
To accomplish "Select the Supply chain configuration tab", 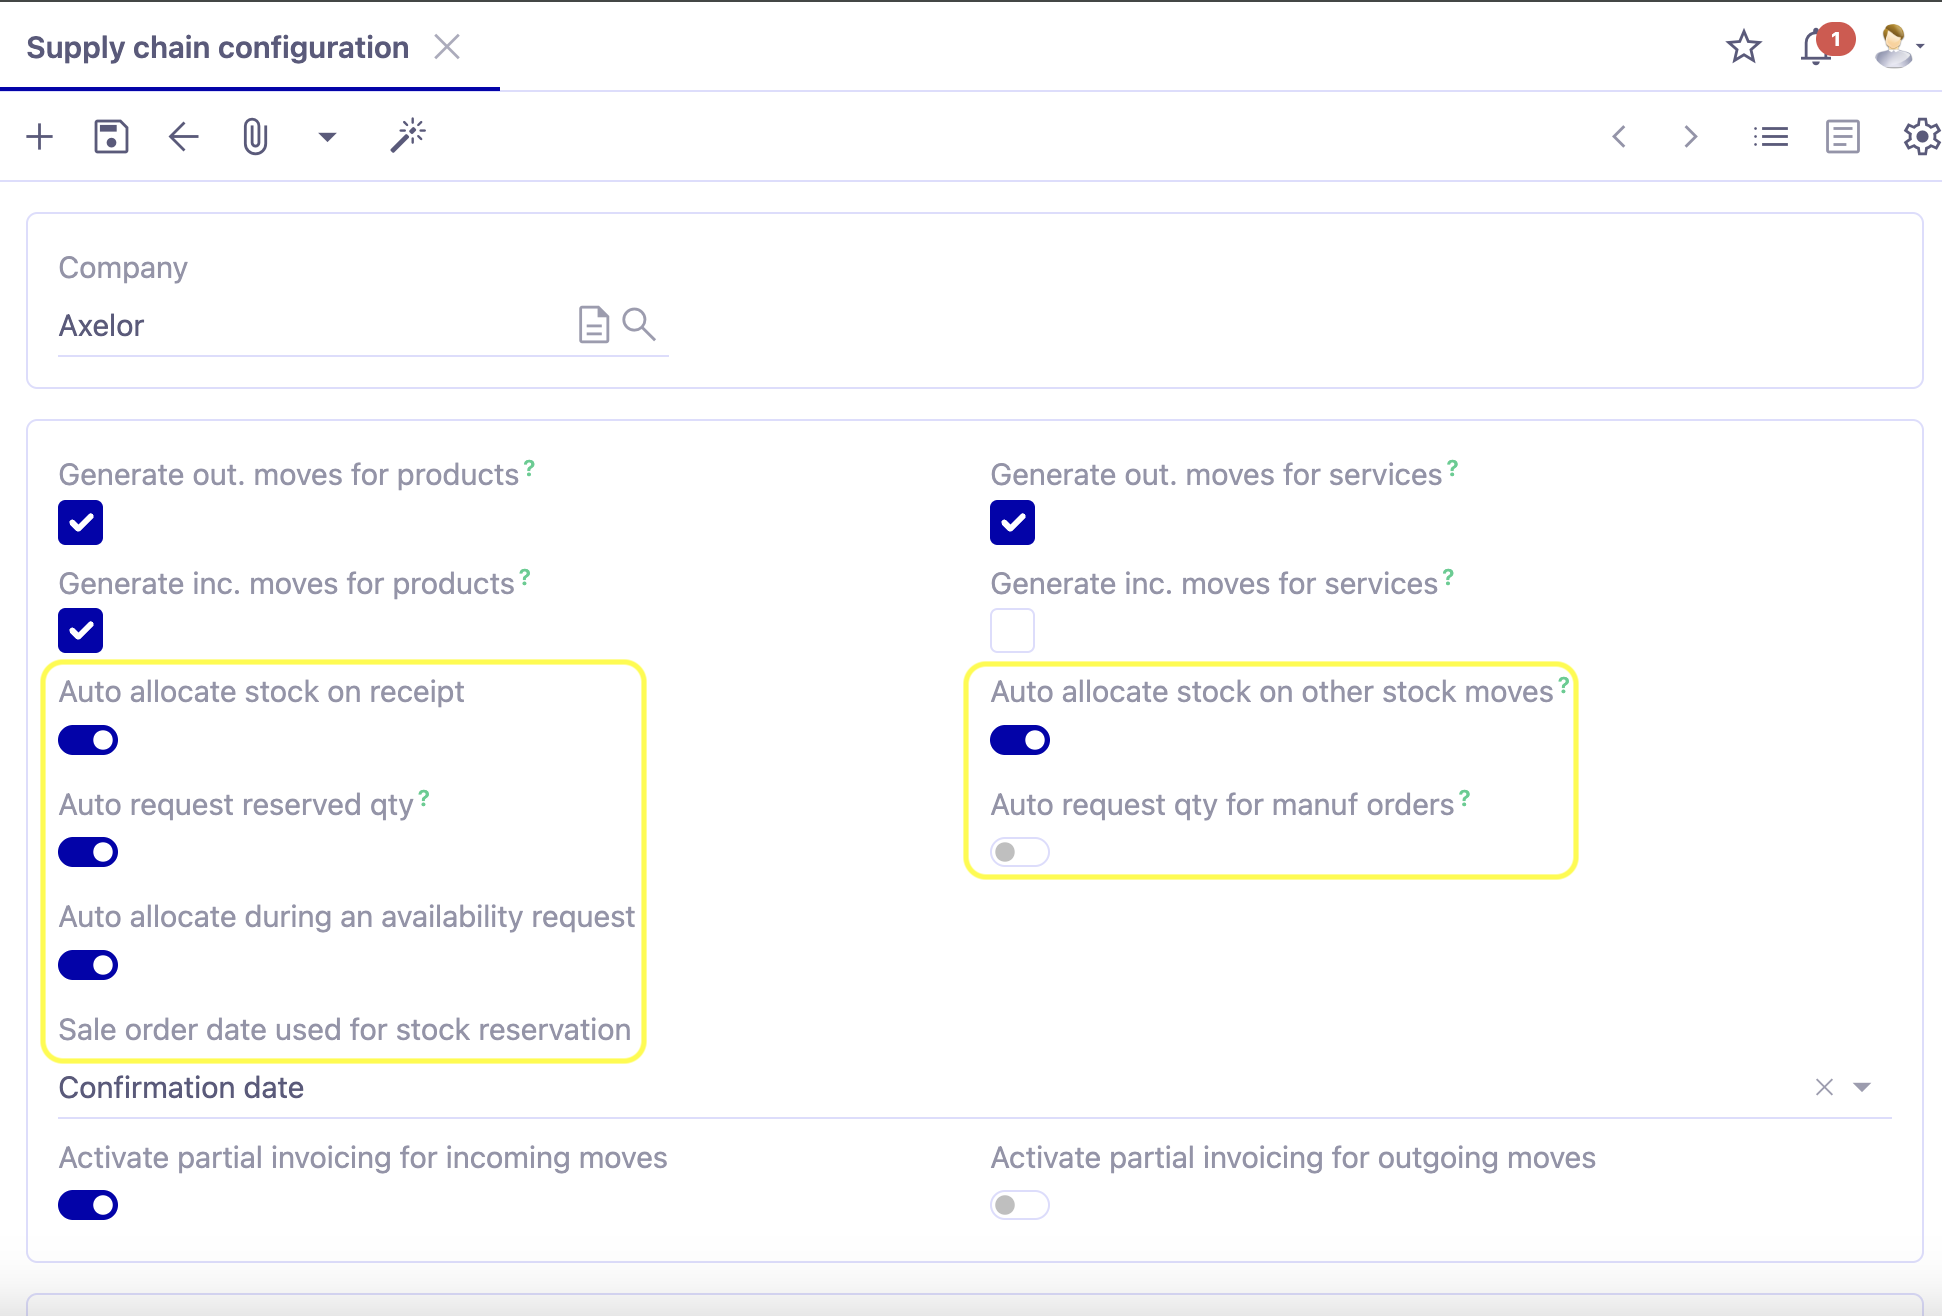I will point(218,47).
